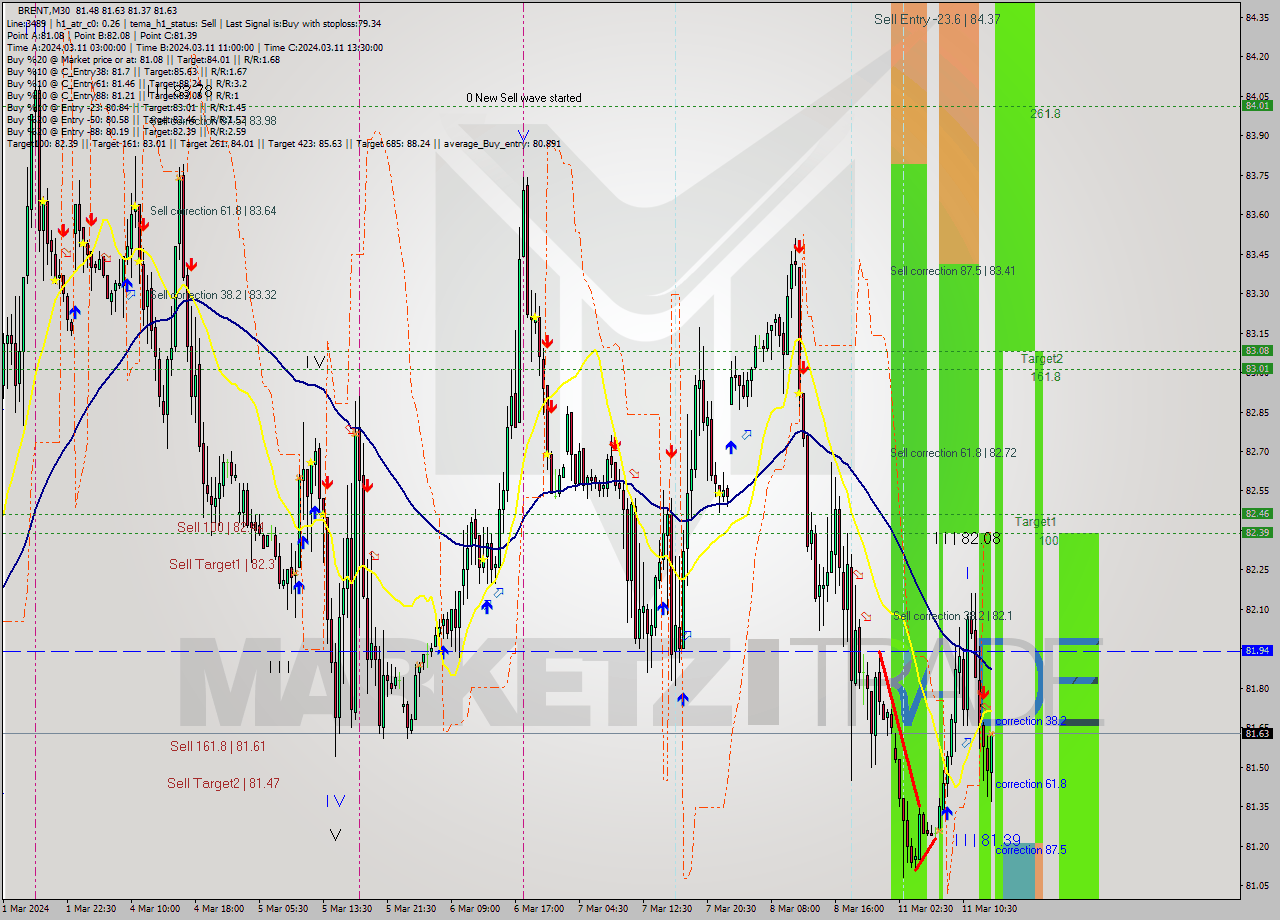Select the '11 Mar 10:30' time axis label
This screenshot has height=920, width=1280.
pos(989,909)
